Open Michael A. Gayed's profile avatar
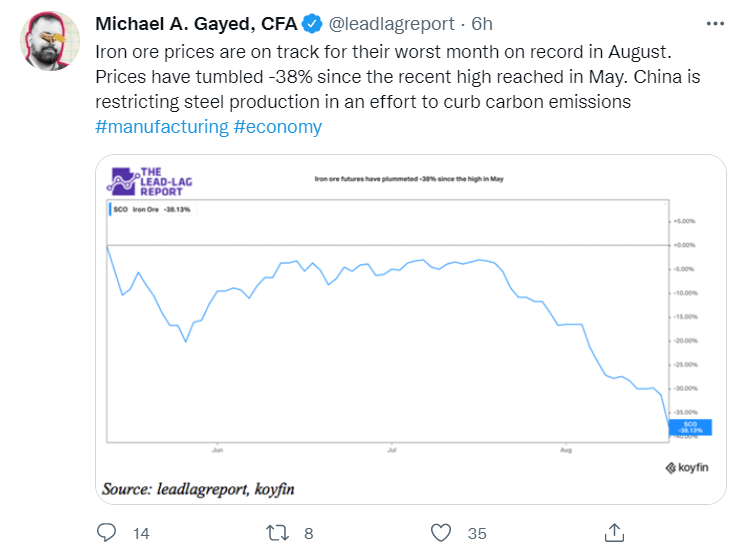Viewport: 748px width, 559px height. click(x=50, y=41)
